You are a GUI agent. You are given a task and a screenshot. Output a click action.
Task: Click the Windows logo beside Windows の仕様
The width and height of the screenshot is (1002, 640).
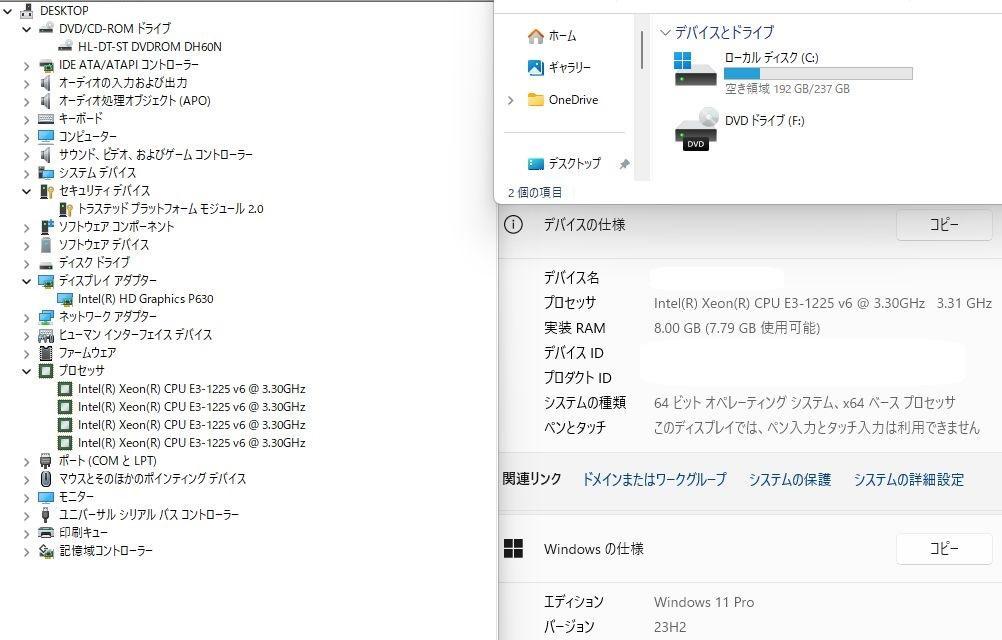point(513,548)
